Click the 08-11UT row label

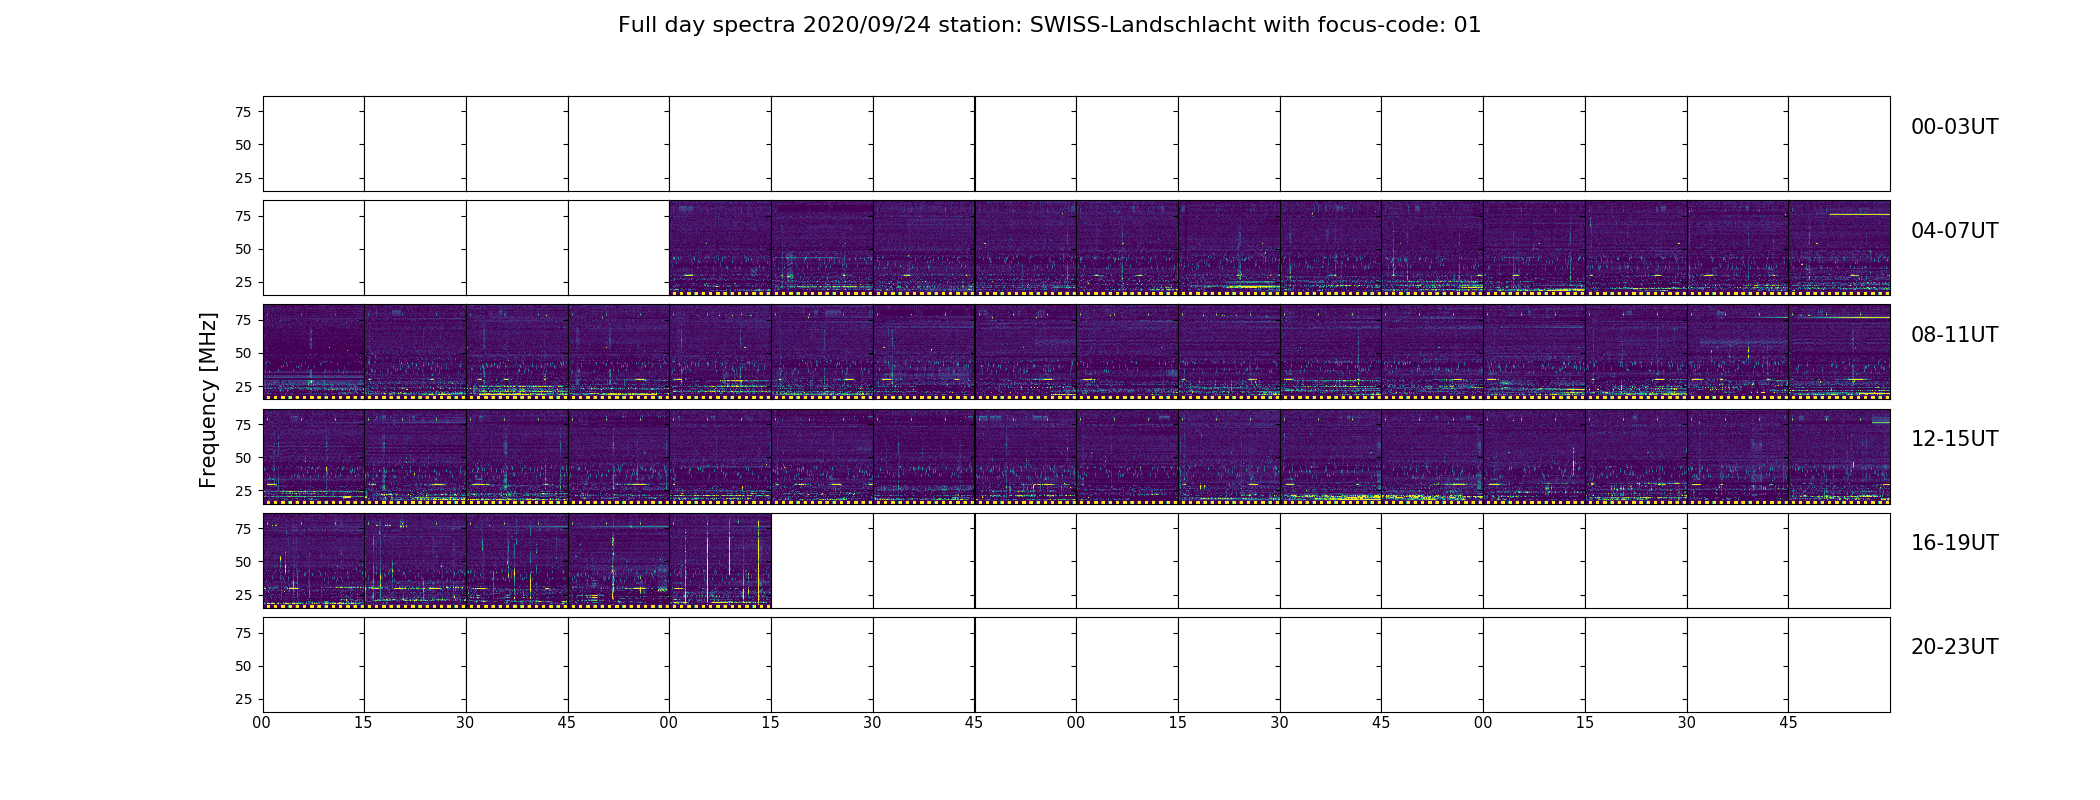click(1954, 335)
